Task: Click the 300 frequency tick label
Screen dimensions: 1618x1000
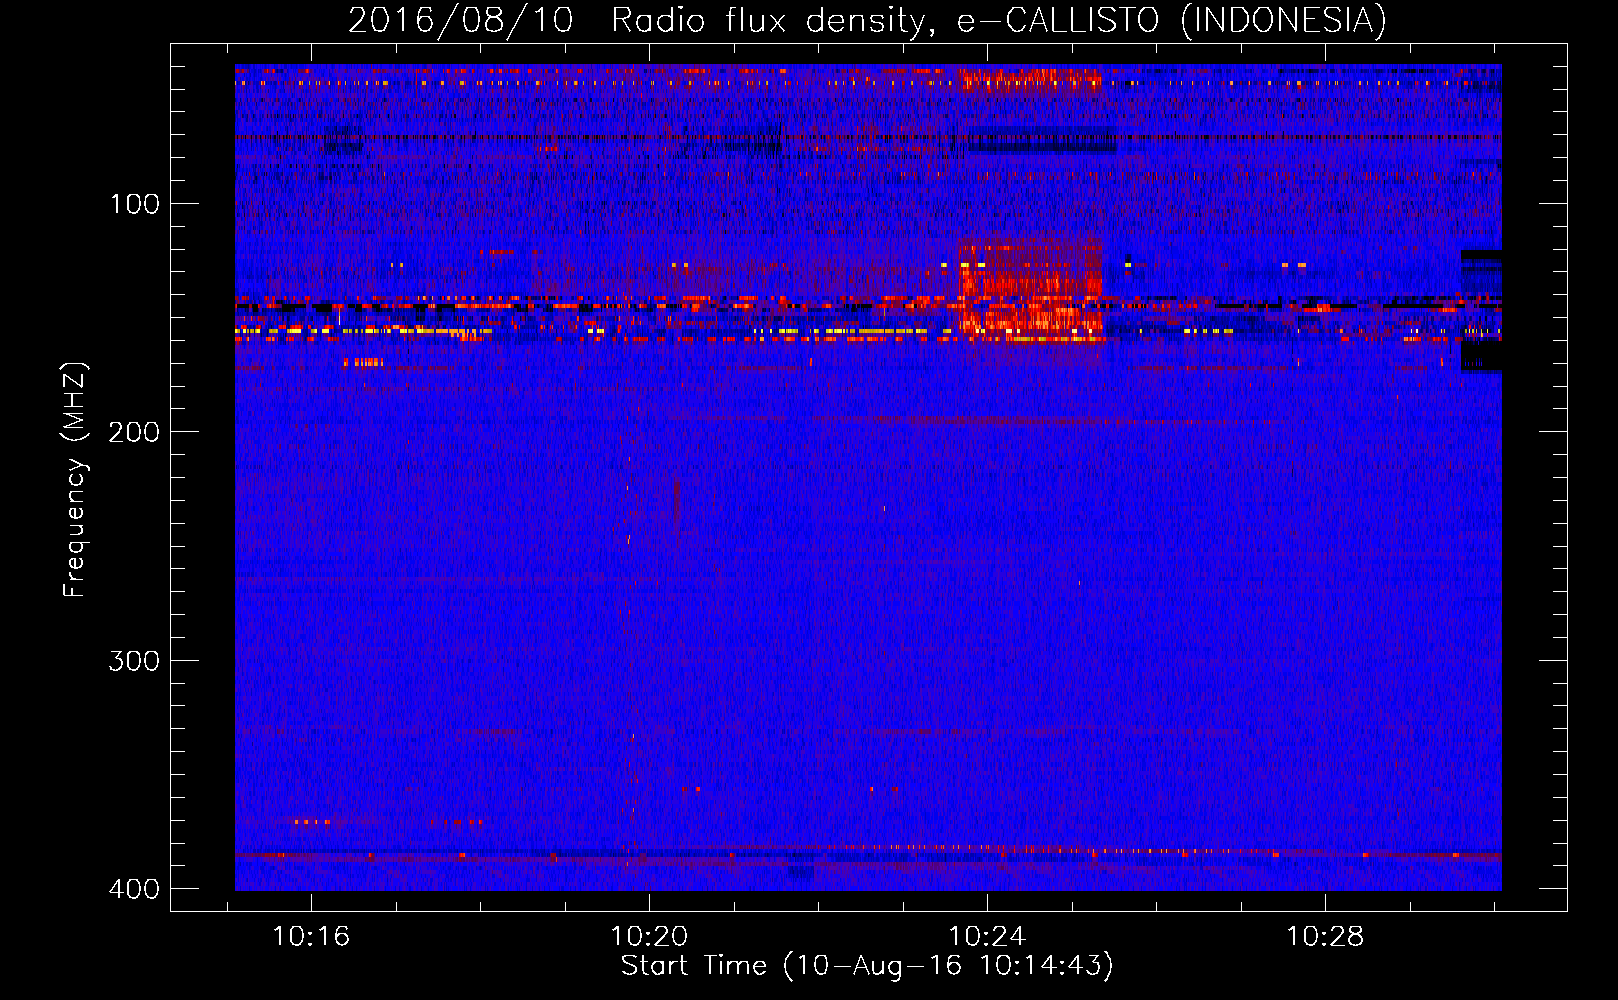Action: 134,661
